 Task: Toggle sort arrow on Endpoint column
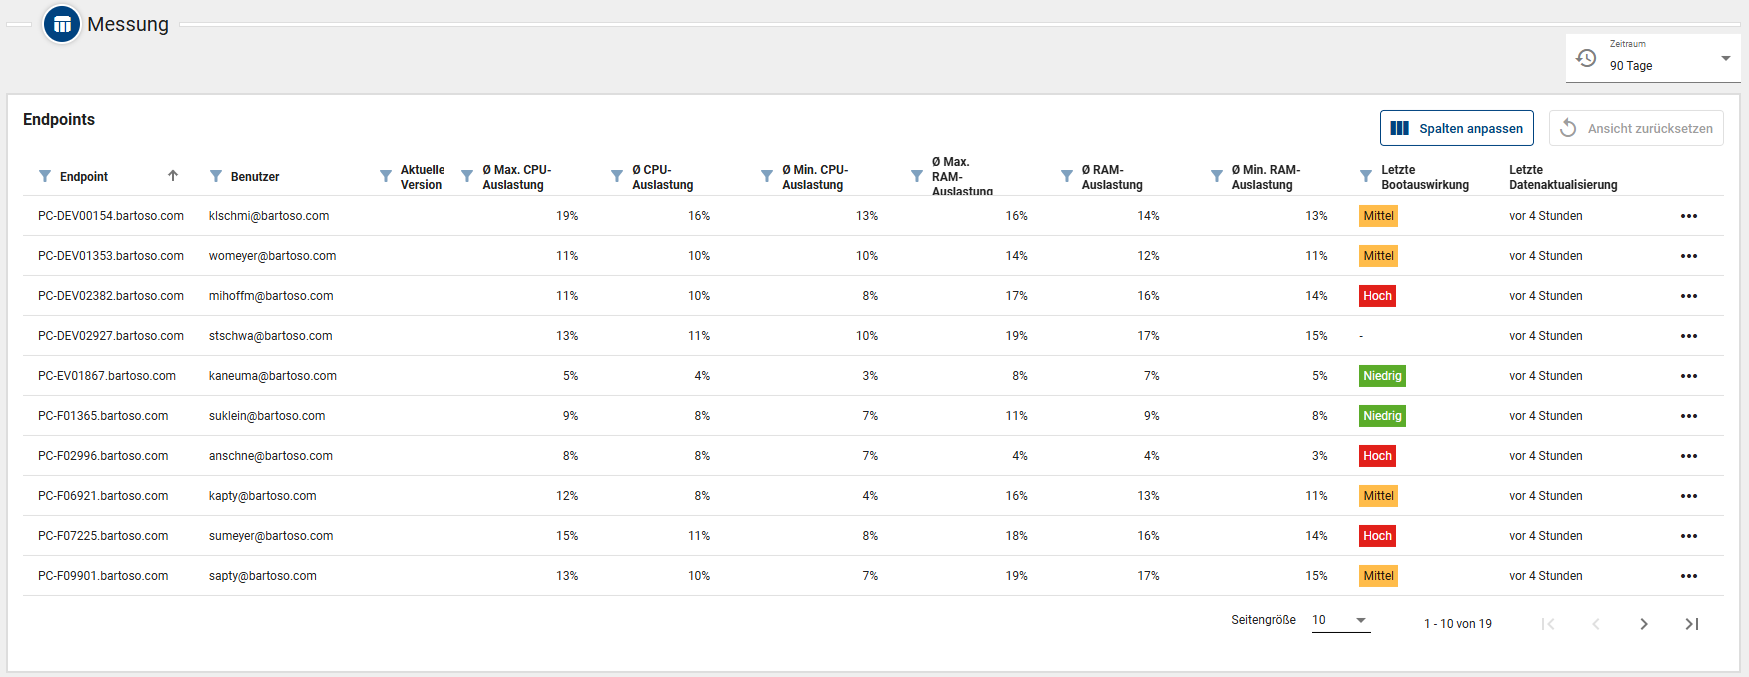tap(173, 176)
